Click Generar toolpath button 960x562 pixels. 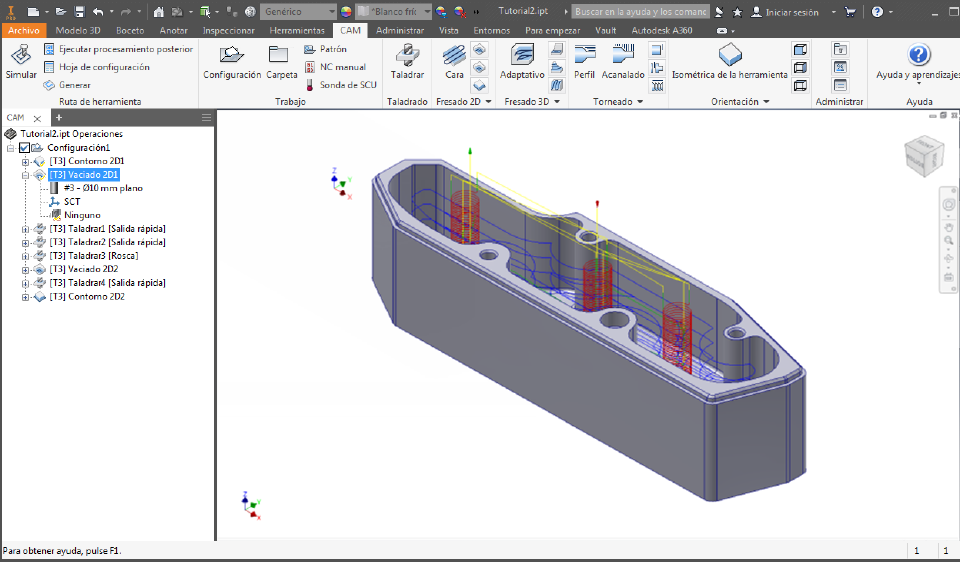tap(67, 85)
